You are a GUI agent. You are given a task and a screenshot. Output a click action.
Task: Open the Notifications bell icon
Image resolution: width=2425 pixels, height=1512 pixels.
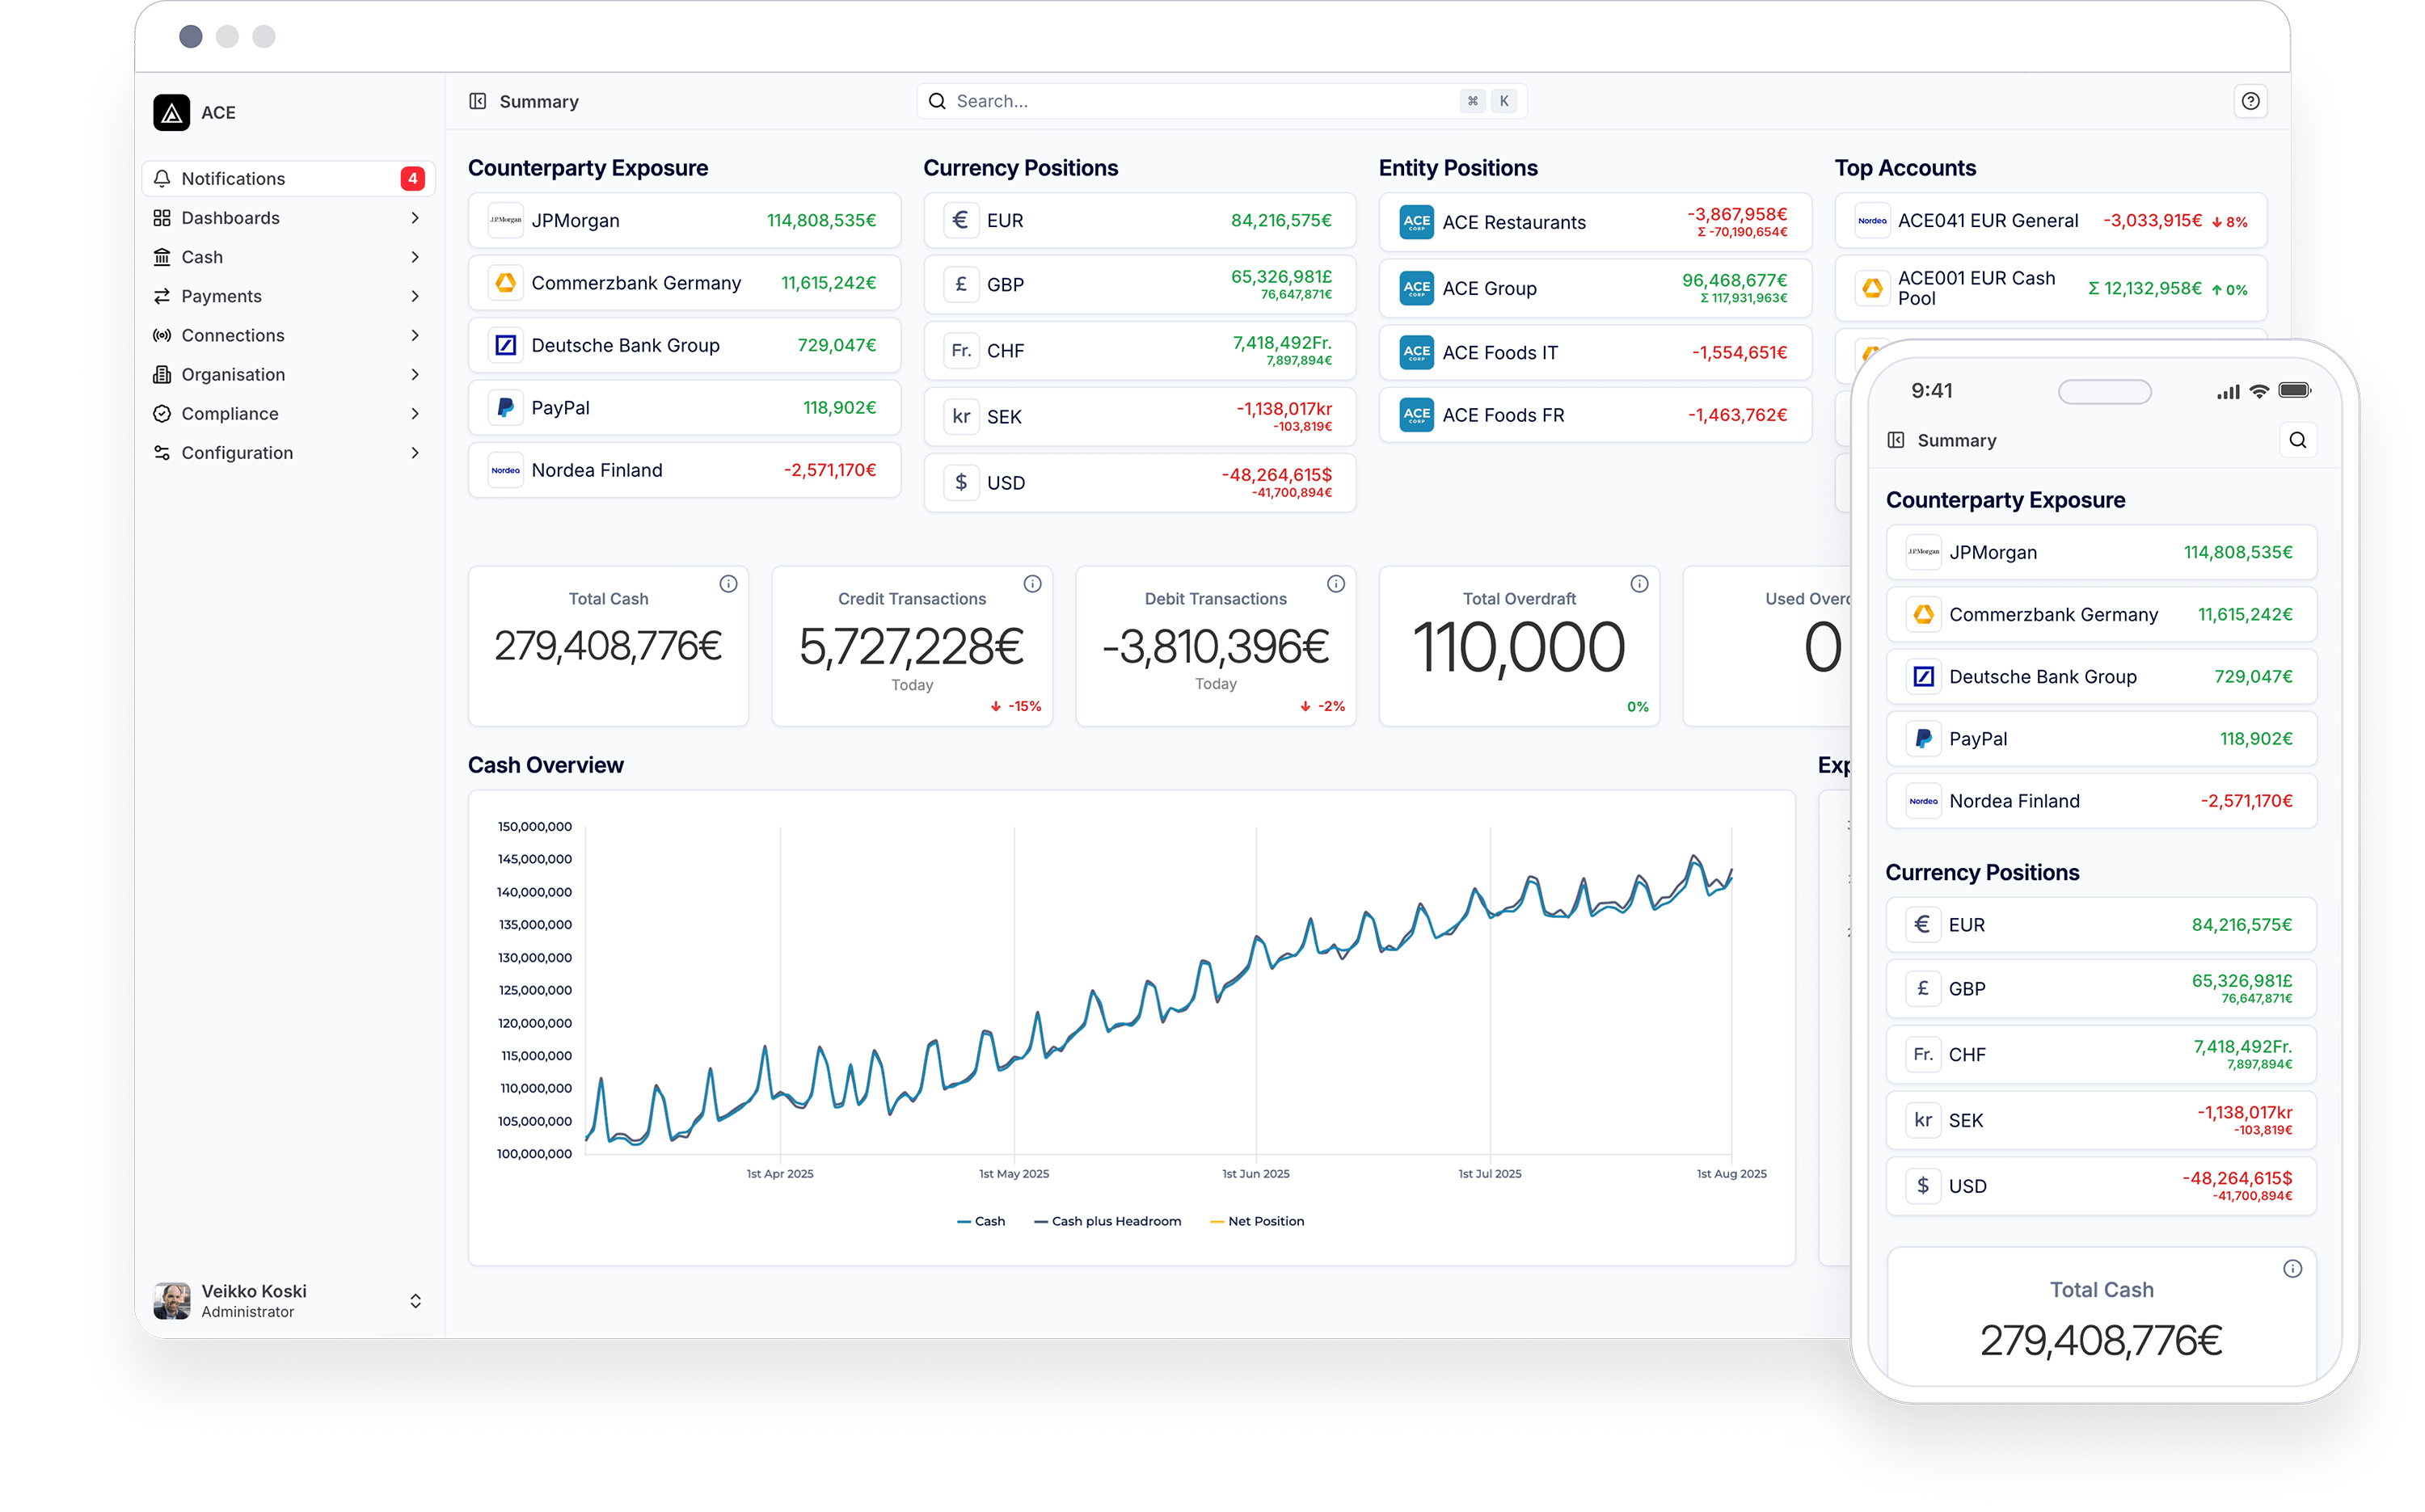click(163, 178)
